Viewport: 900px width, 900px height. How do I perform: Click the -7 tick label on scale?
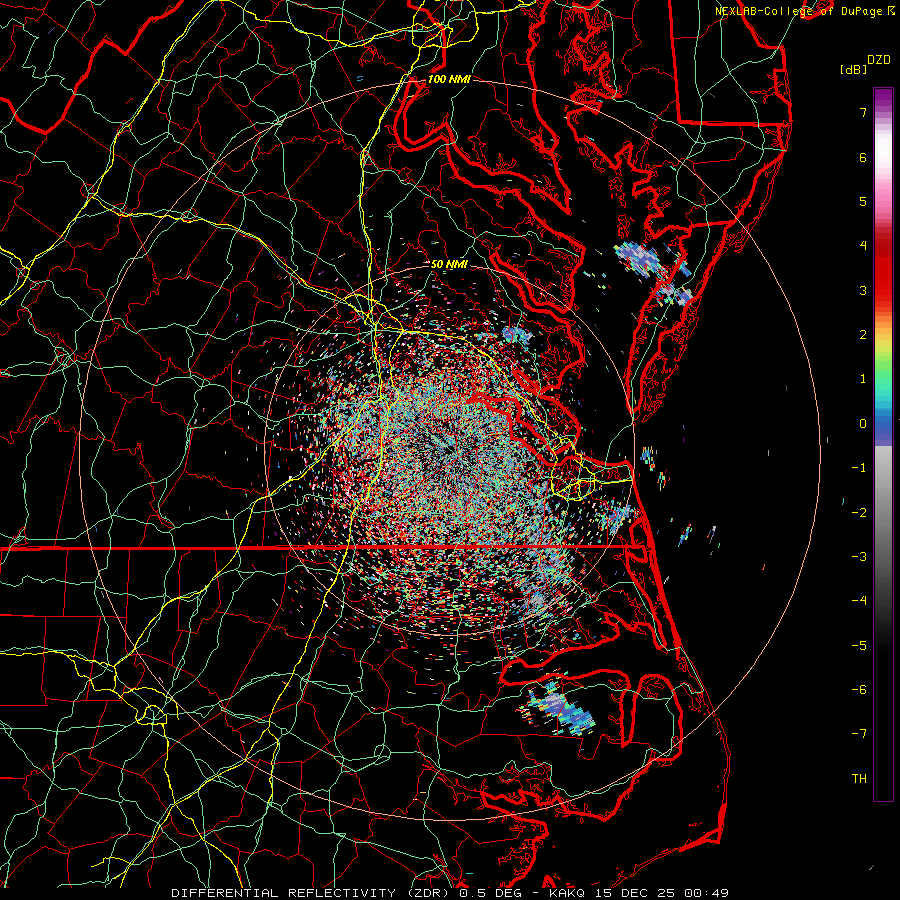pyautogui.click(x=859, y=734)
